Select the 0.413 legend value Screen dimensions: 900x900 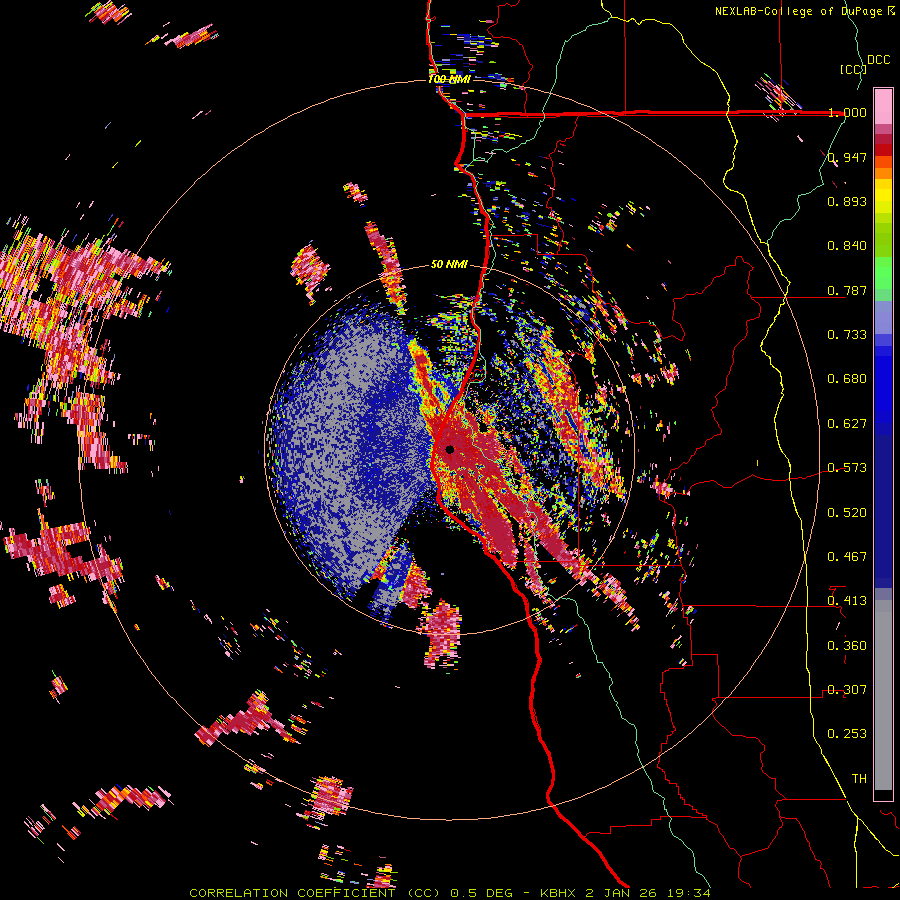847,601
